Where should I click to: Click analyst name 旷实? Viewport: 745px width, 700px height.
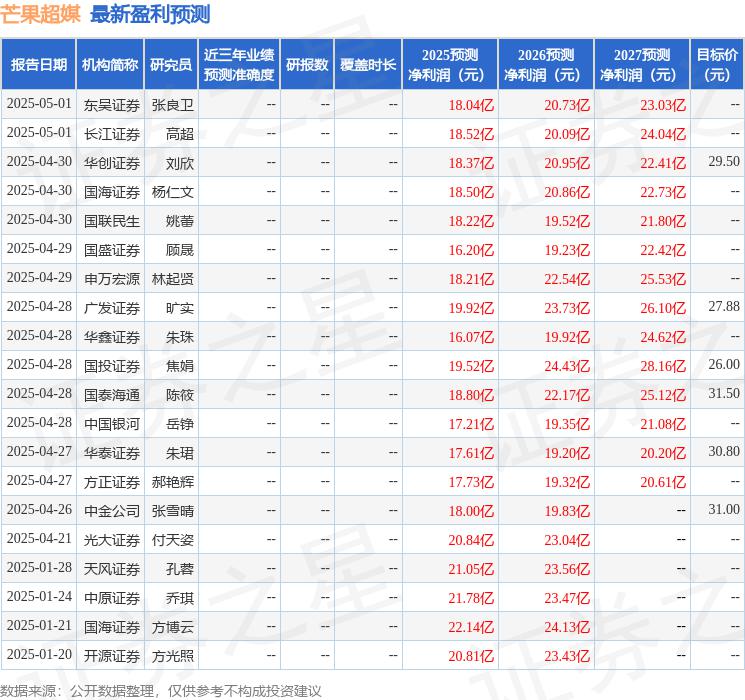coord(180,308)
